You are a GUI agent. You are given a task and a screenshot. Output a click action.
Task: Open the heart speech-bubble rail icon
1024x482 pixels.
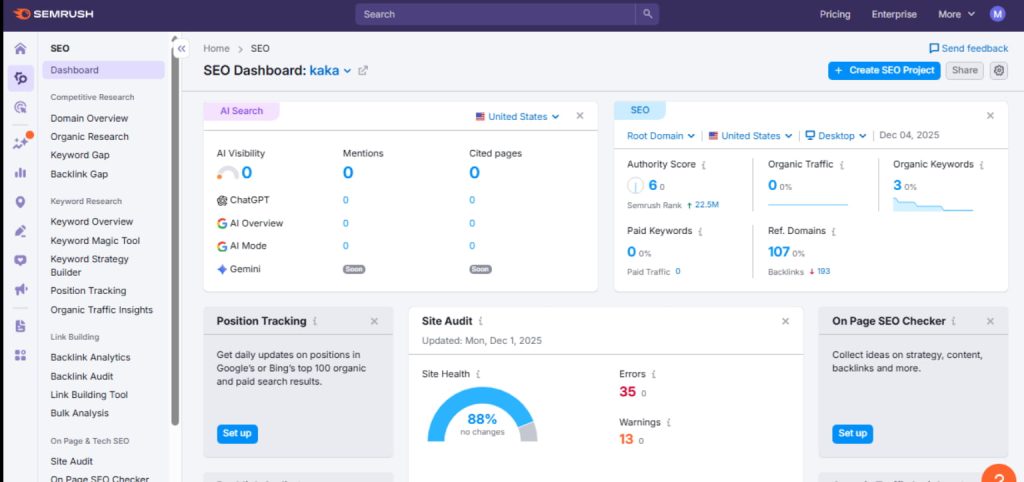[20, 260]
